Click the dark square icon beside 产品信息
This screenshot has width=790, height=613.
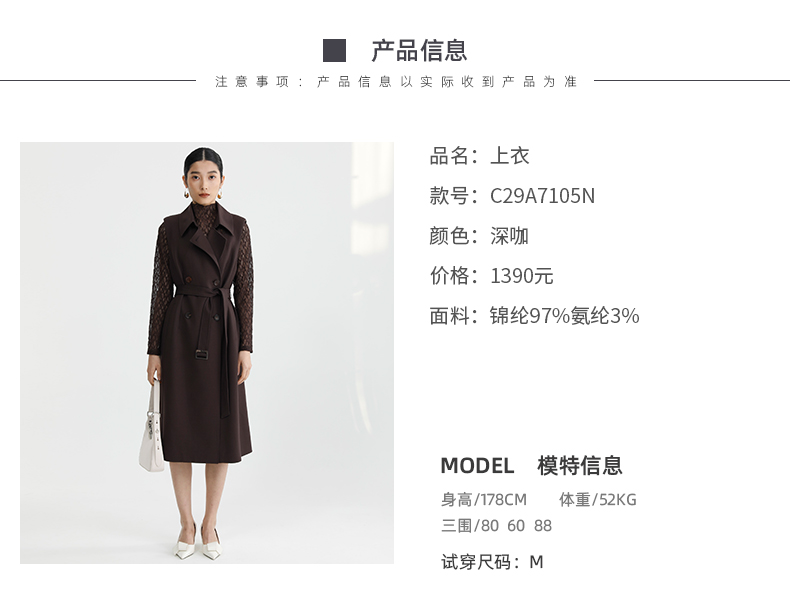tap(334, 50)
